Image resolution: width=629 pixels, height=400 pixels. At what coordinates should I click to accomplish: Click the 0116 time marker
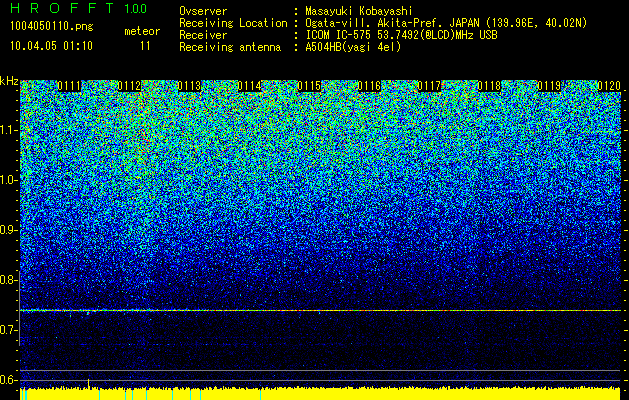point(369,86)
